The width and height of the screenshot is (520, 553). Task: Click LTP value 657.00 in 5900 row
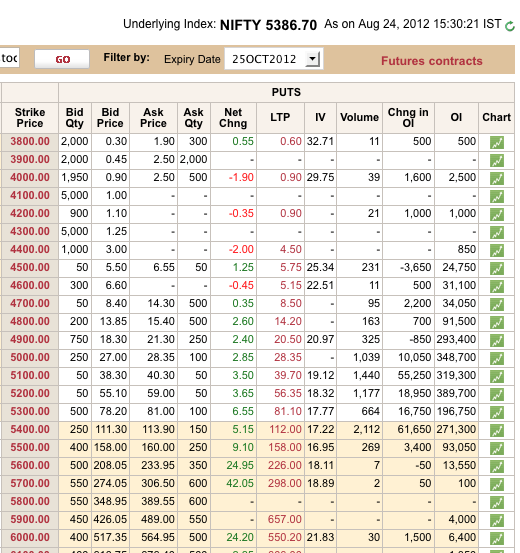(285, 519)
